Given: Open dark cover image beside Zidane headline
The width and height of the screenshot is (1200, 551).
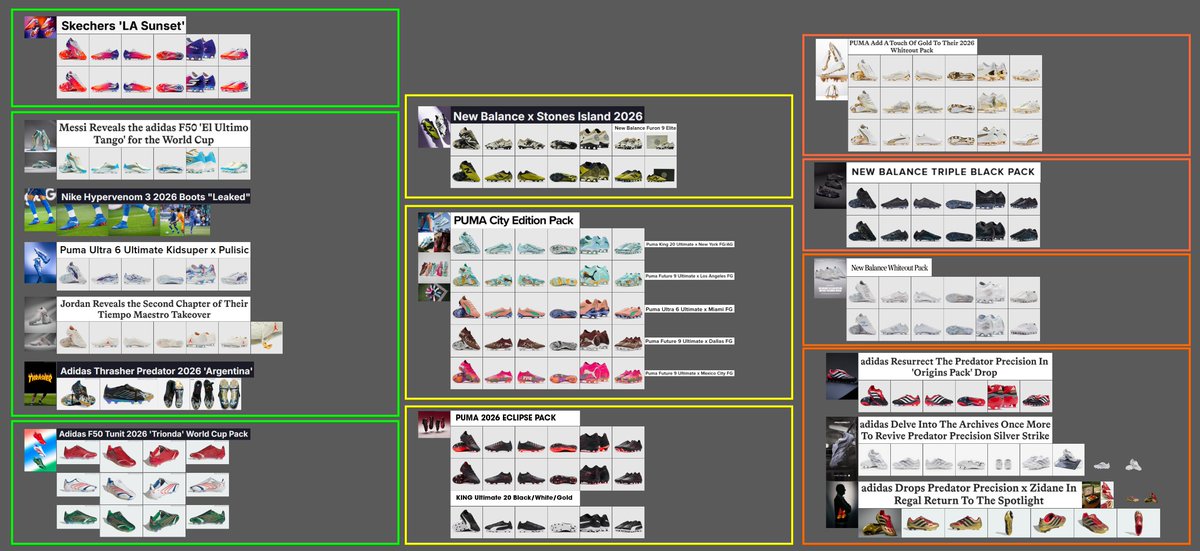Looking at the screenshot, I should pos(842,505).
